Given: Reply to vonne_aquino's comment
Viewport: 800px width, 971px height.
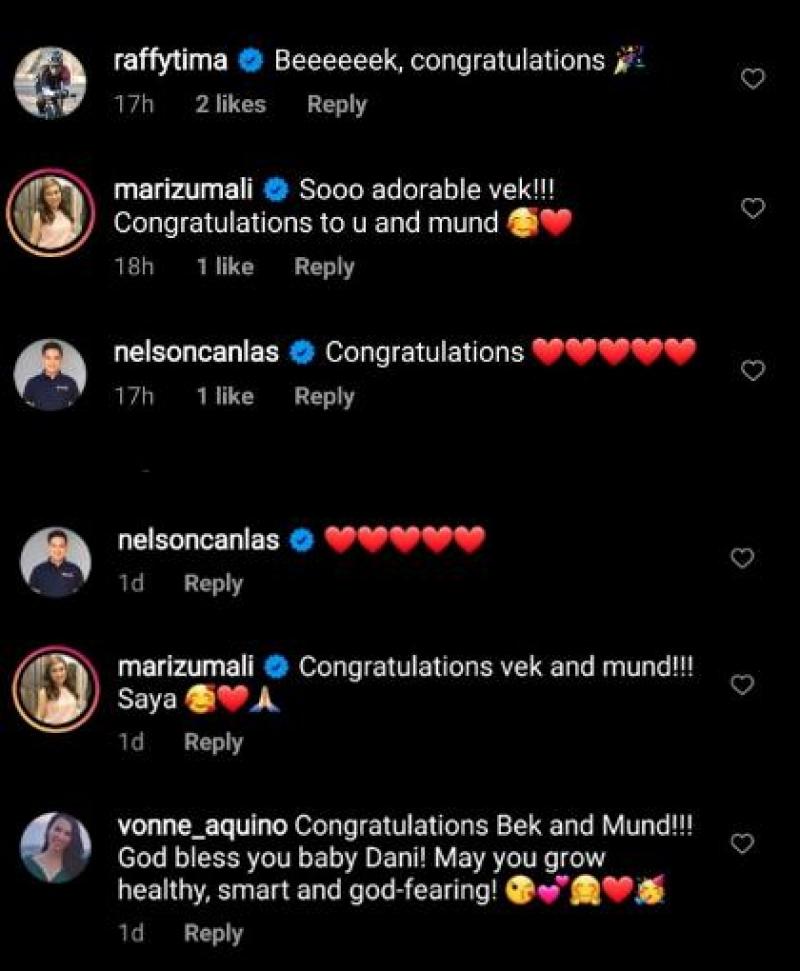Looking at the screenshot, I should point(213,933).
